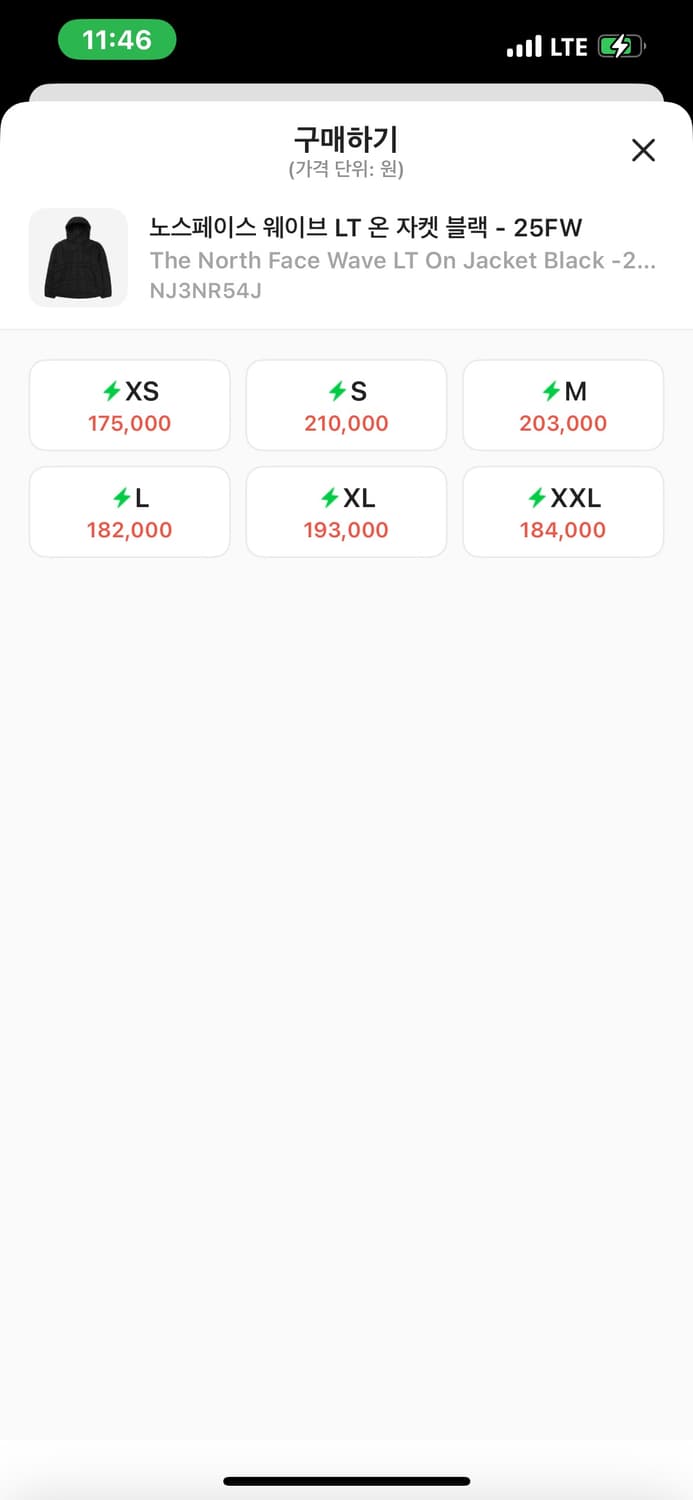
Task: Choose the 193,000 won price option
Action: 346,530
